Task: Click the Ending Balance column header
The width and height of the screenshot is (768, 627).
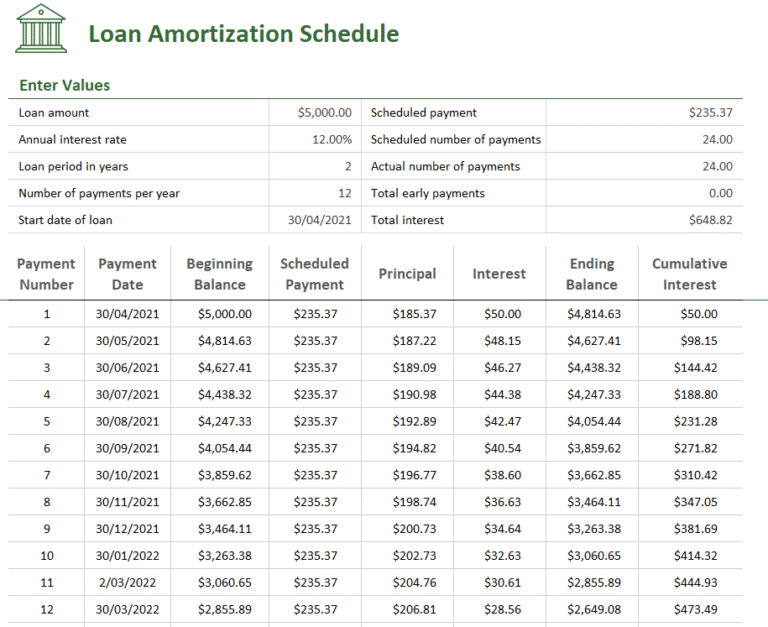Action: [591, 274]
